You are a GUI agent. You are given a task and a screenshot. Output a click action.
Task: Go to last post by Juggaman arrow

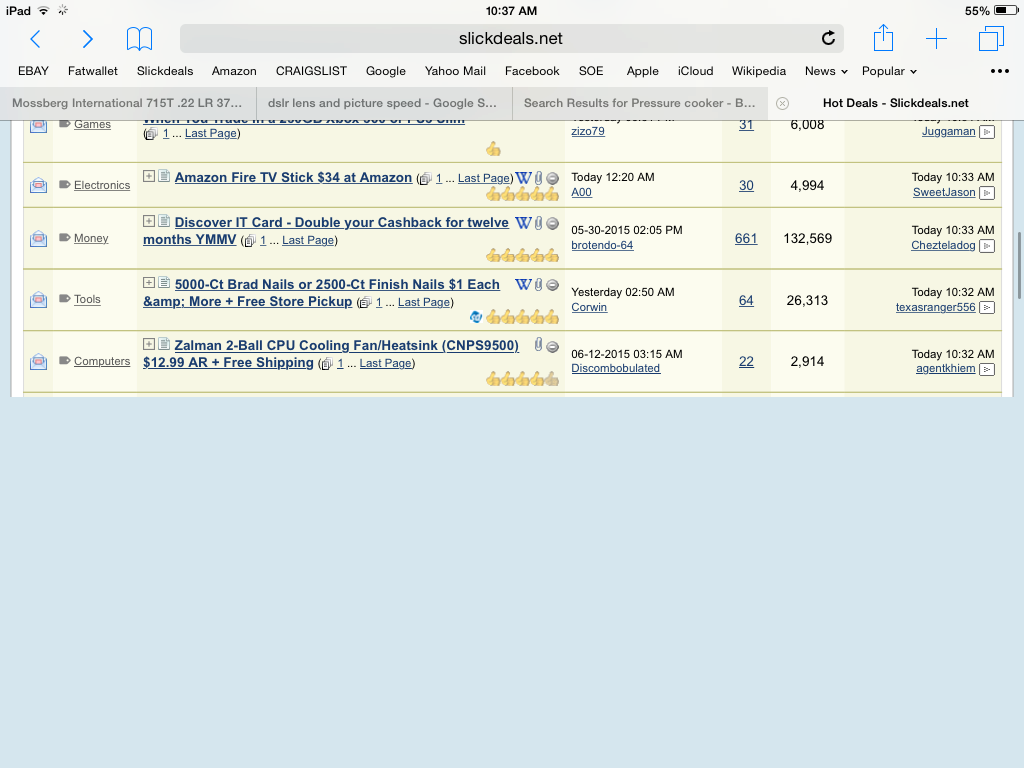[987, 132]
